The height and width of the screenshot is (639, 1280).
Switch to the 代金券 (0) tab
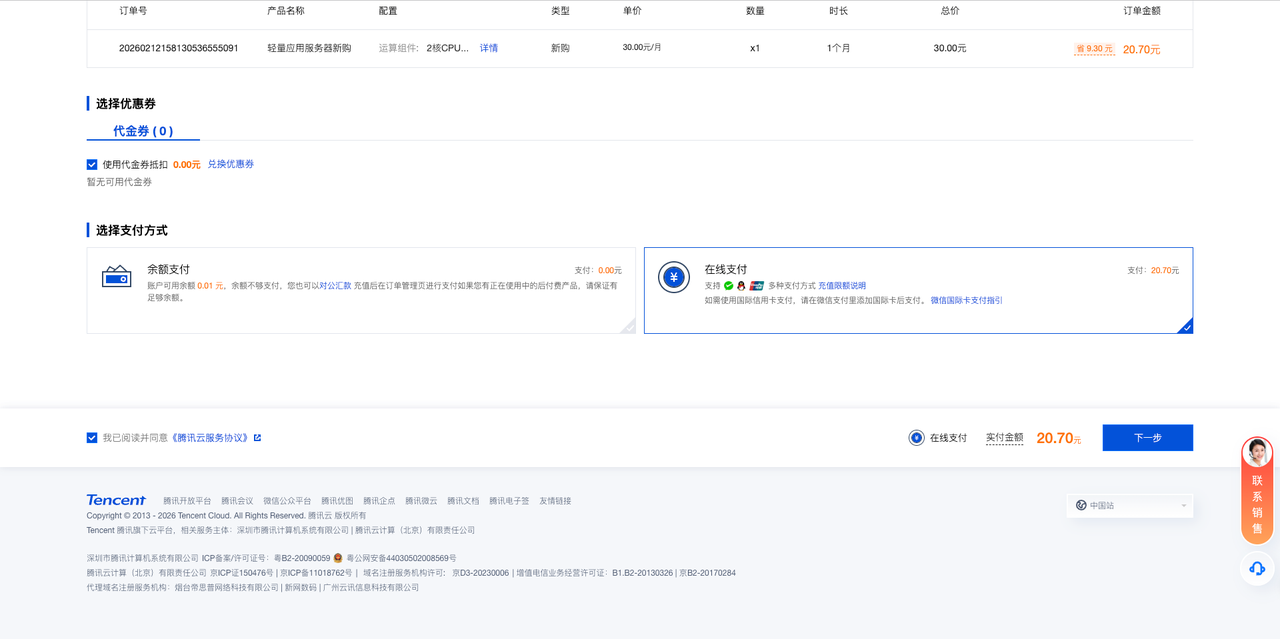tap(143, 131)
